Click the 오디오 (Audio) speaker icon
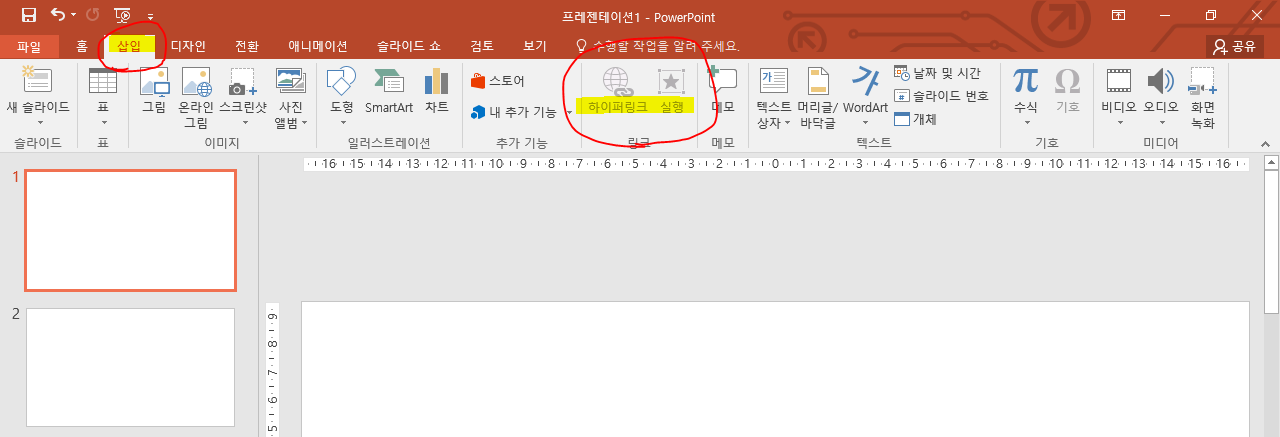Image resolution: width=1280 pixels, height=437 pixels. [1160, 82]
